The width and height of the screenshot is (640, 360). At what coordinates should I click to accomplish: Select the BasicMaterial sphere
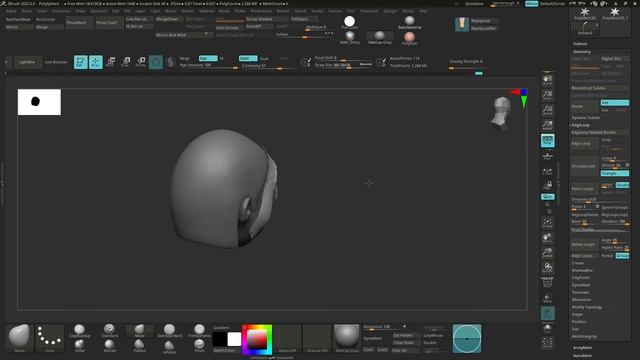(x=409, y=22)
